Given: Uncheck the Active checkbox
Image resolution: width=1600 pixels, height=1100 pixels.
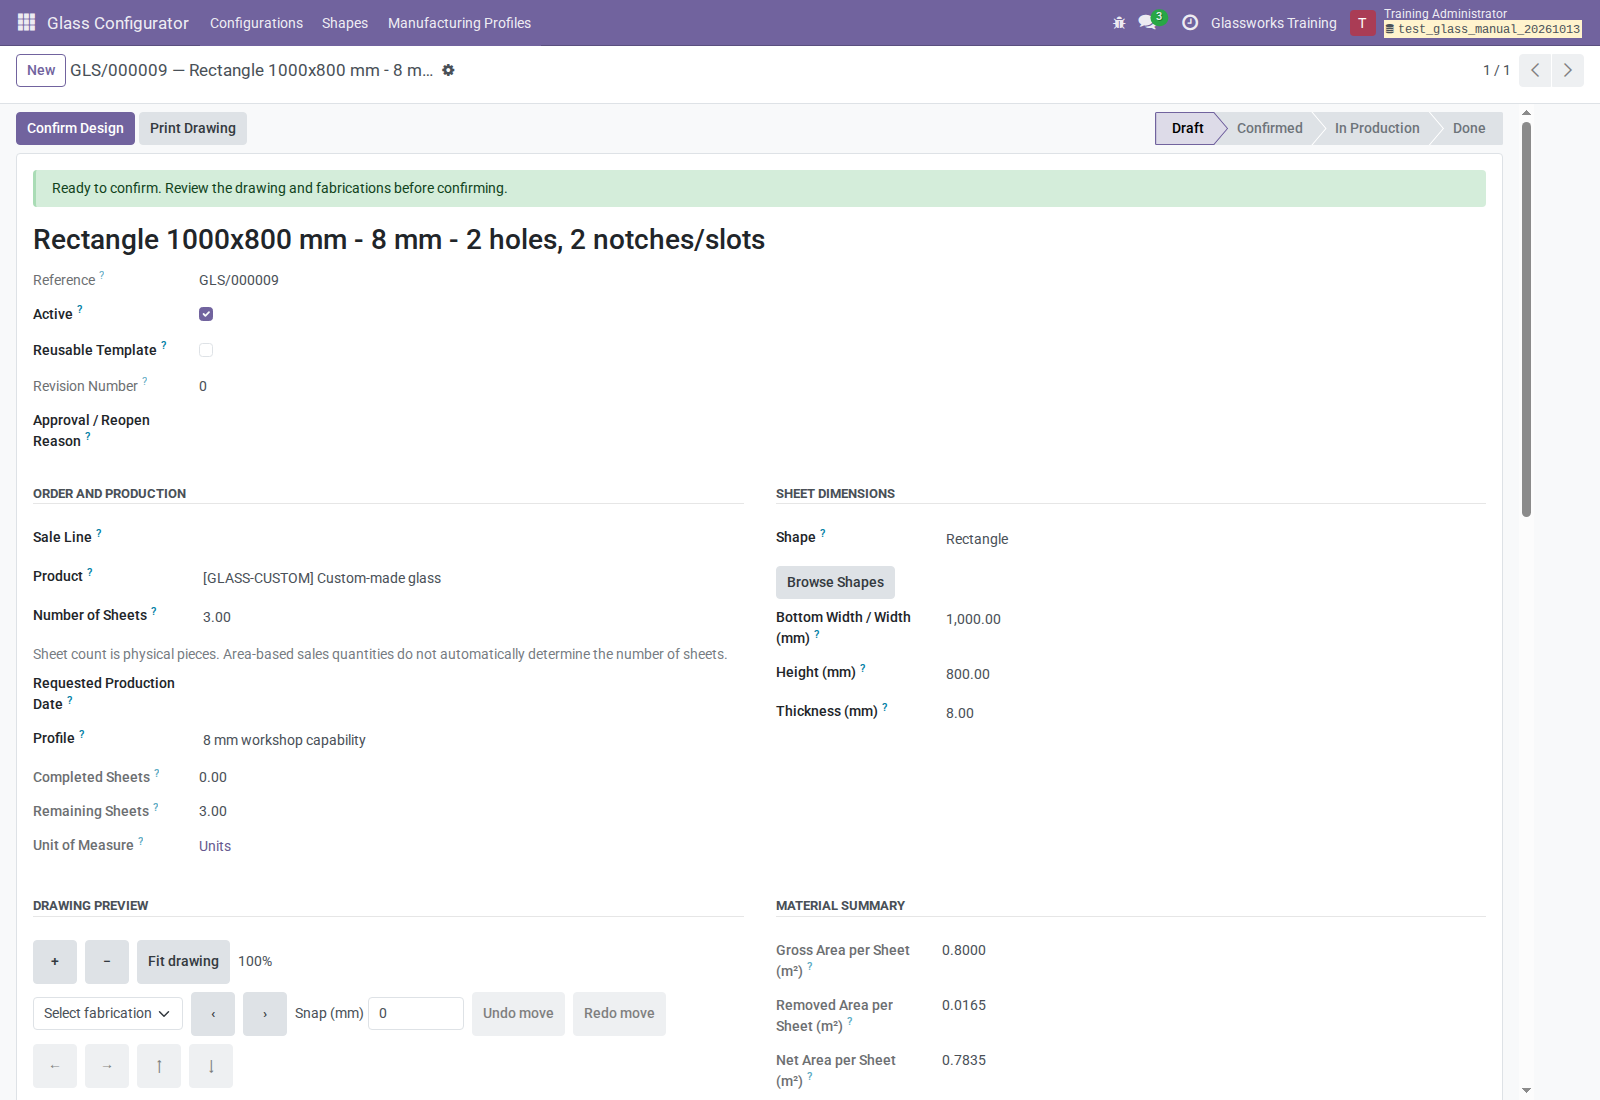Looking at the screenshot, I should 206,314.
